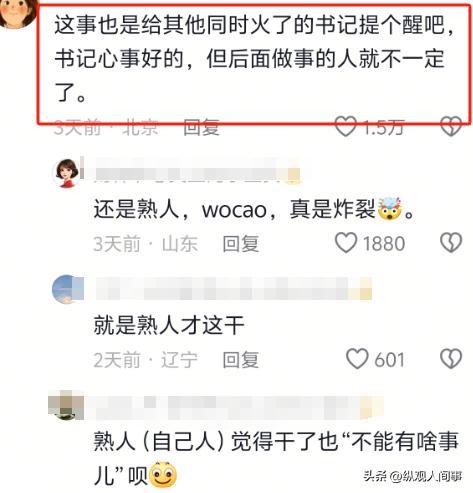Viewport: 473px width, 493px height.
Task: Reply to the Liaoning comment
Action: [240, 360]
